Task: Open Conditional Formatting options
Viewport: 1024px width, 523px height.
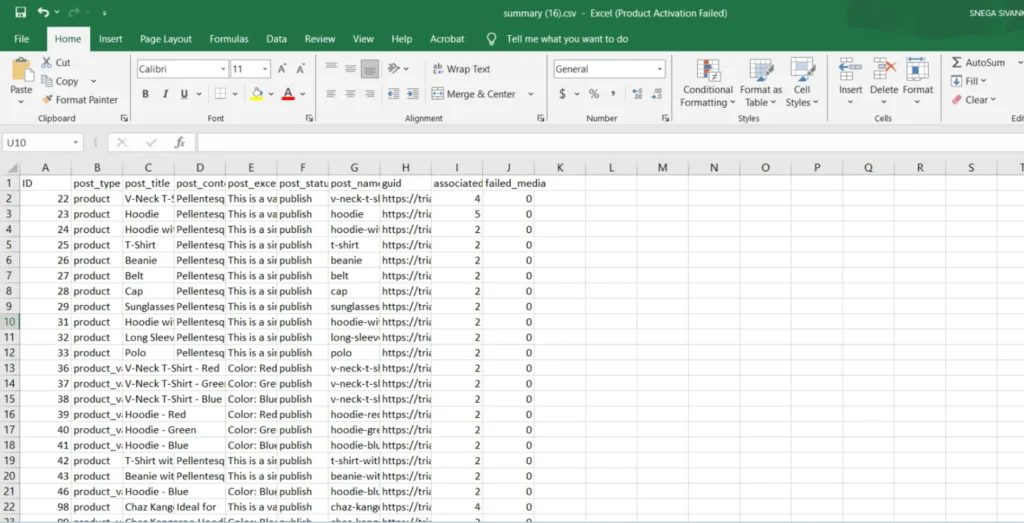Action: pyautogui.click(x=707, y=82)
